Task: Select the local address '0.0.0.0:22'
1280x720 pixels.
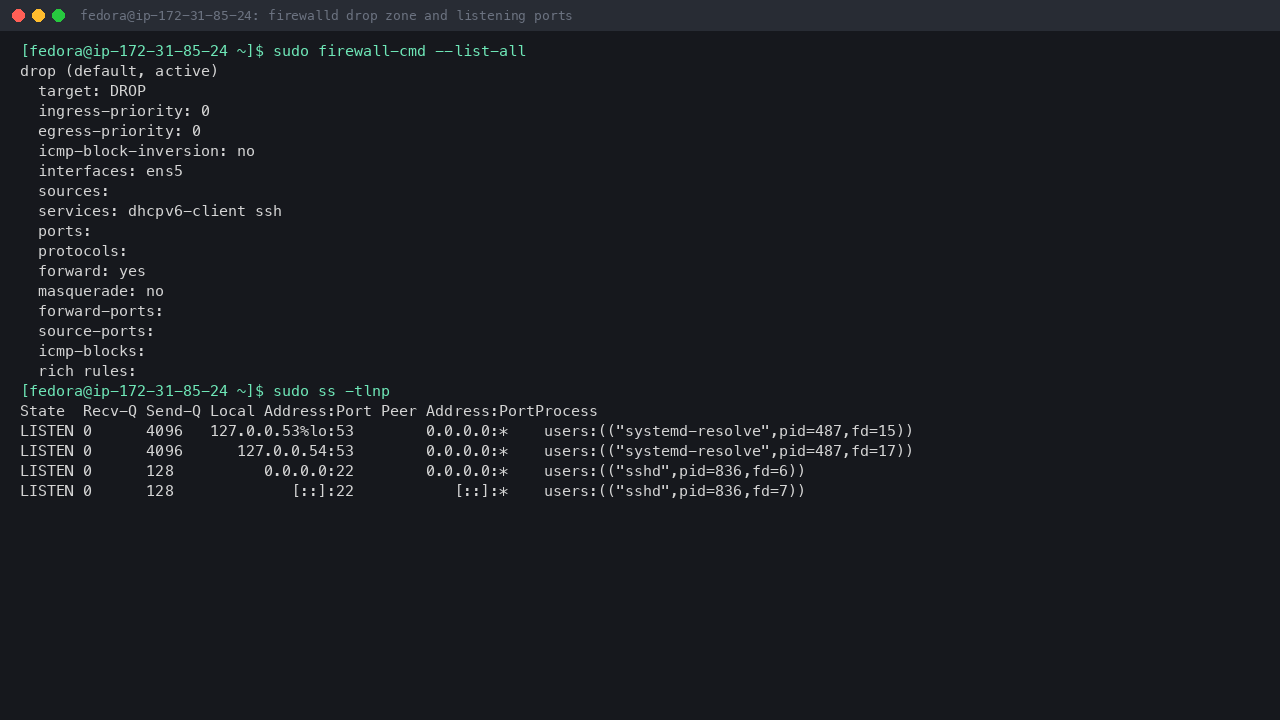Action: [309, 471]
